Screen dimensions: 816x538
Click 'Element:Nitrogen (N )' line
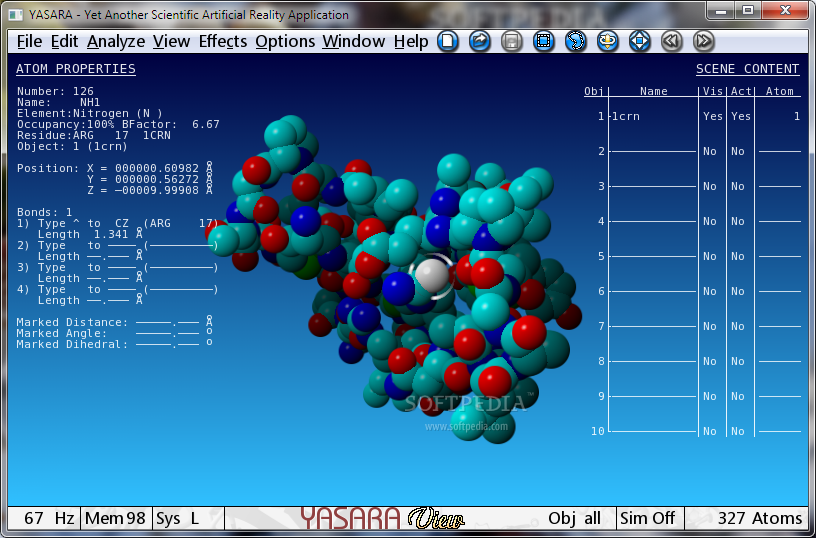(90, 113)
